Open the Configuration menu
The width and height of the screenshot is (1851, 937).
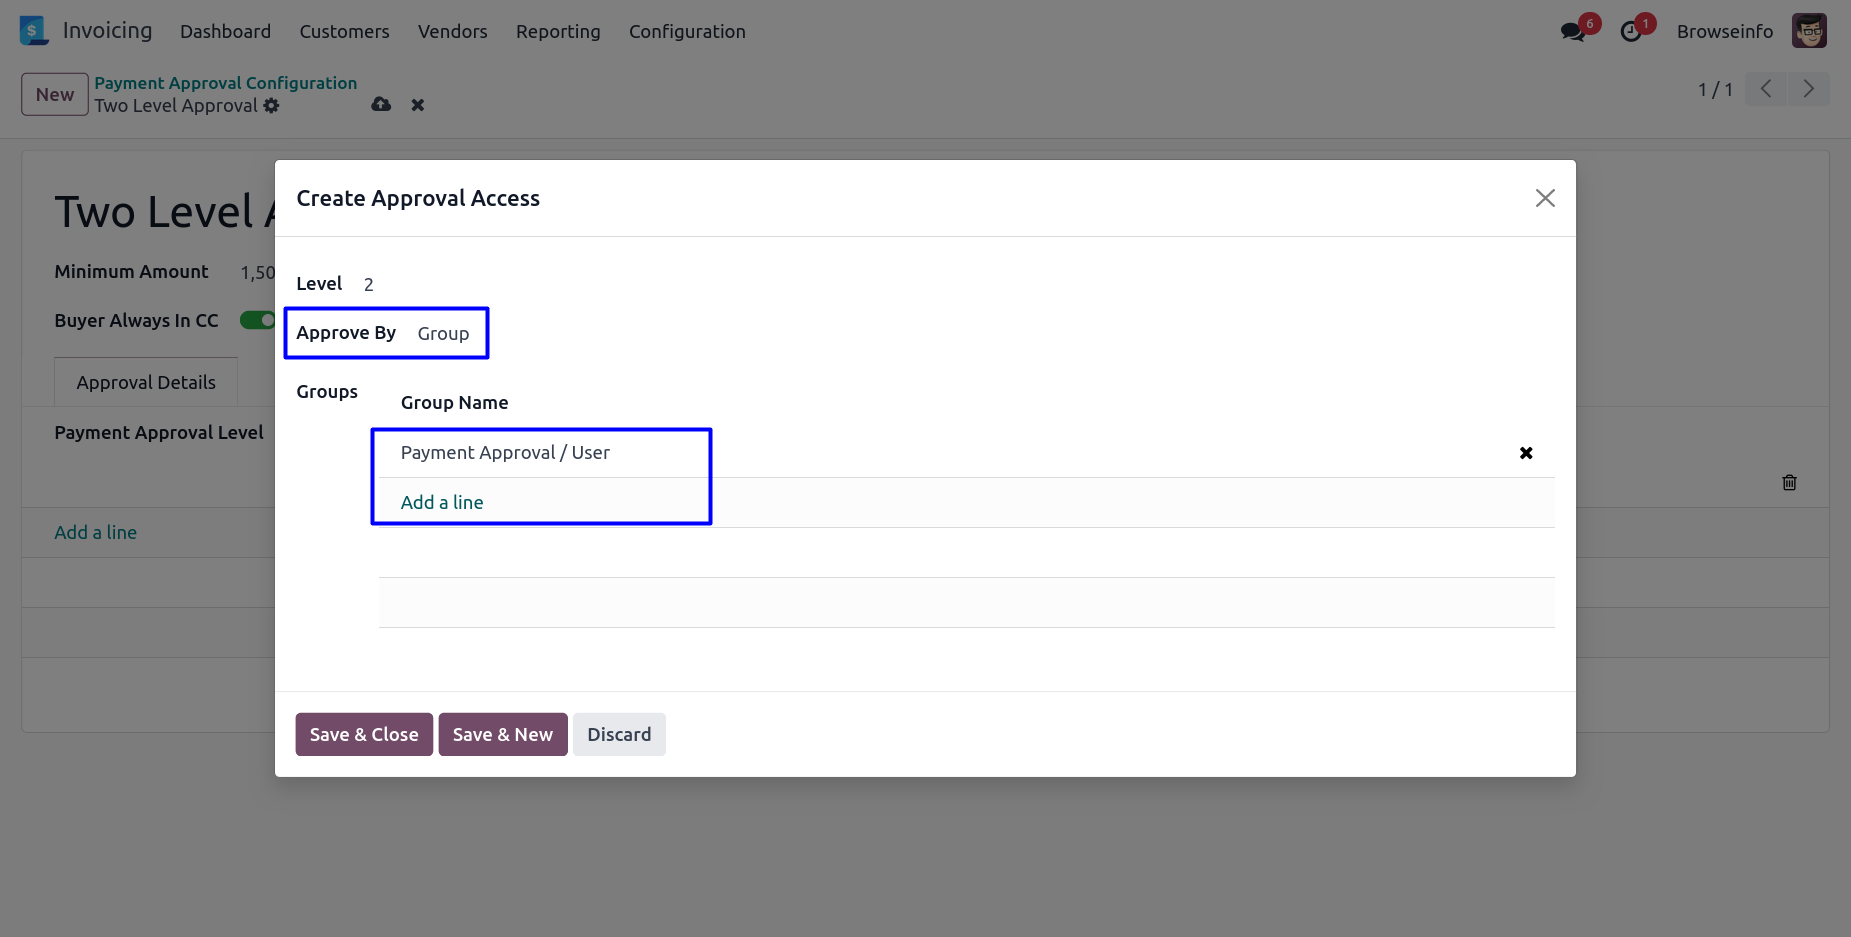pyautogui.click(x=687, y=32)
